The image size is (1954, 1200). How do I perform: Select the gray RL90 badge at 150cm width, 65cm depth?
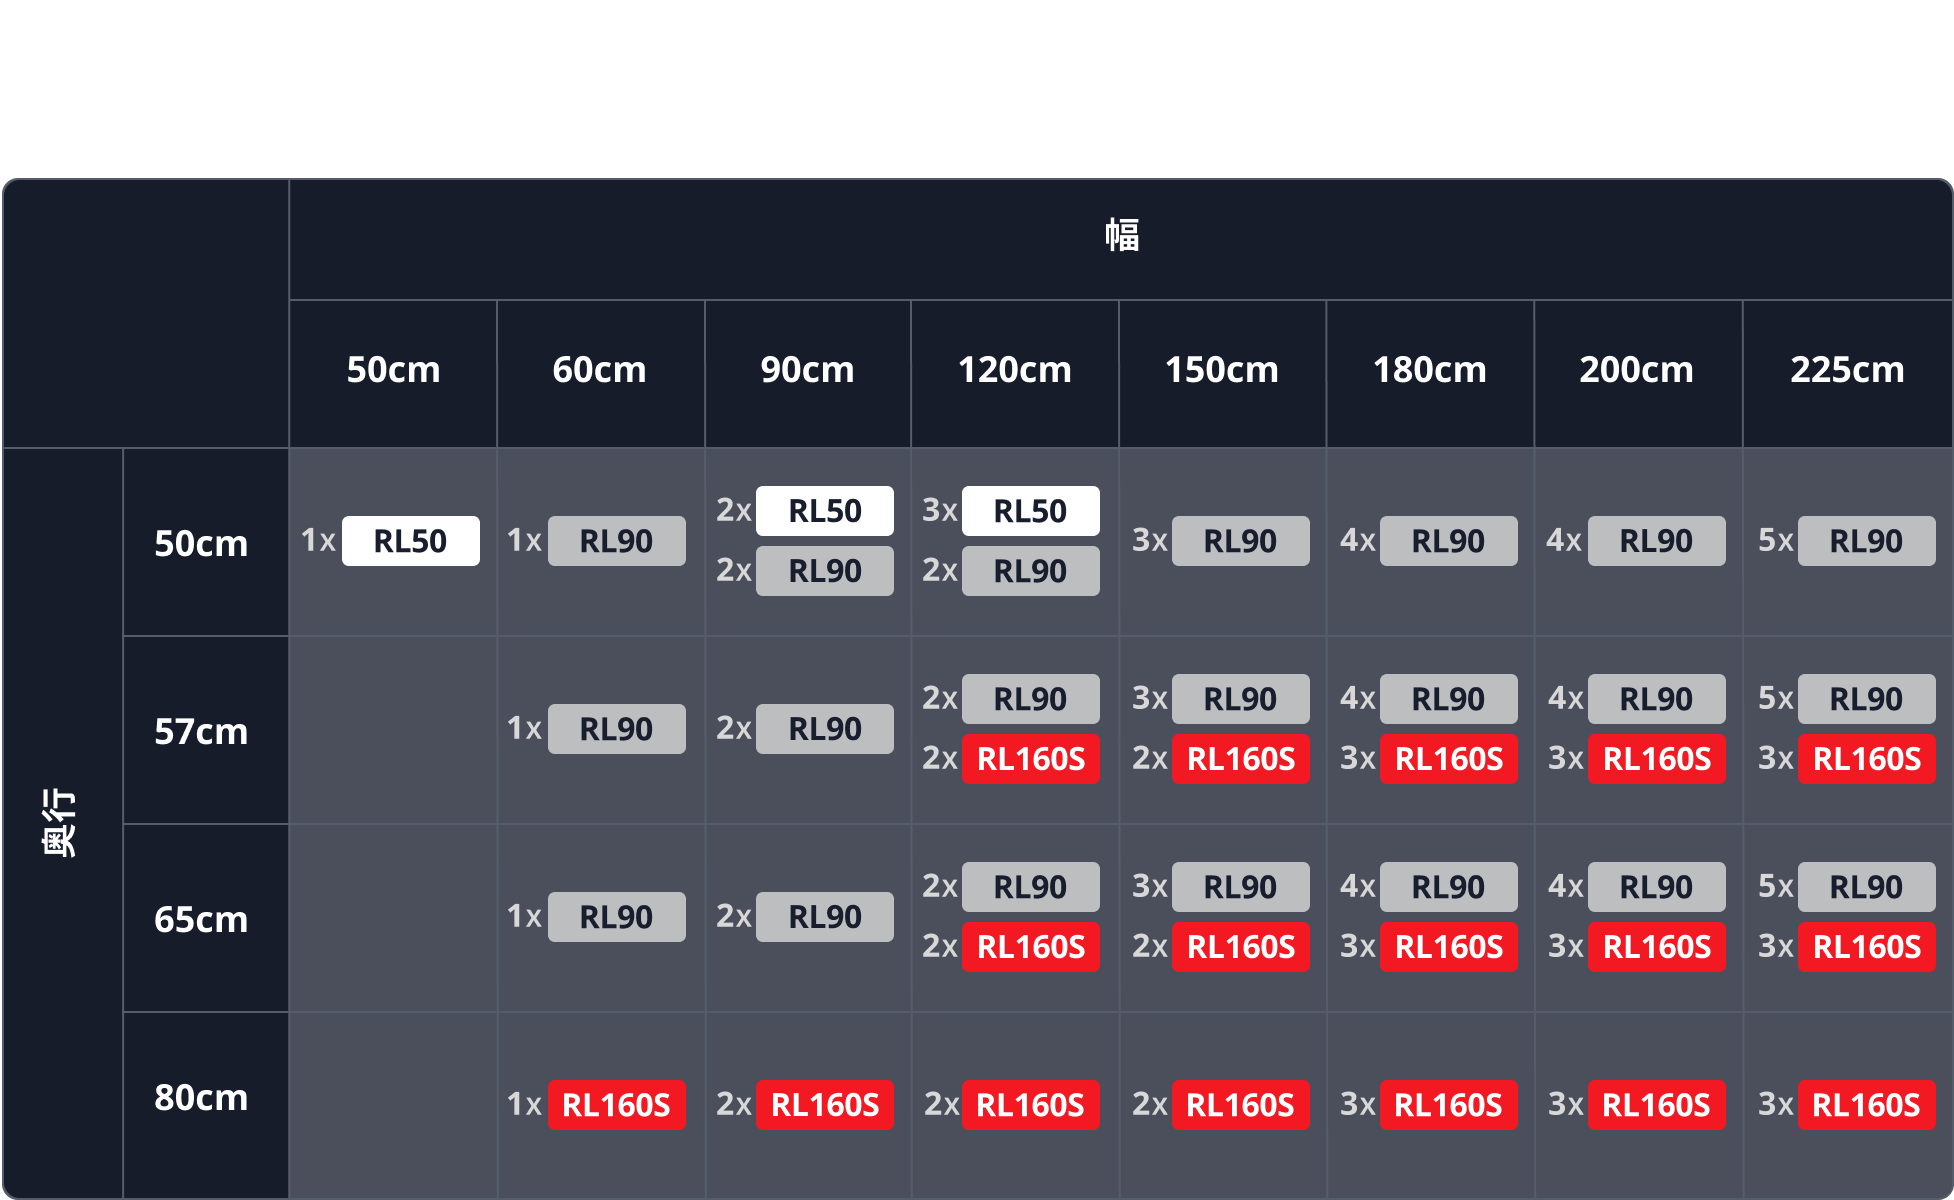coord(1240,887)
